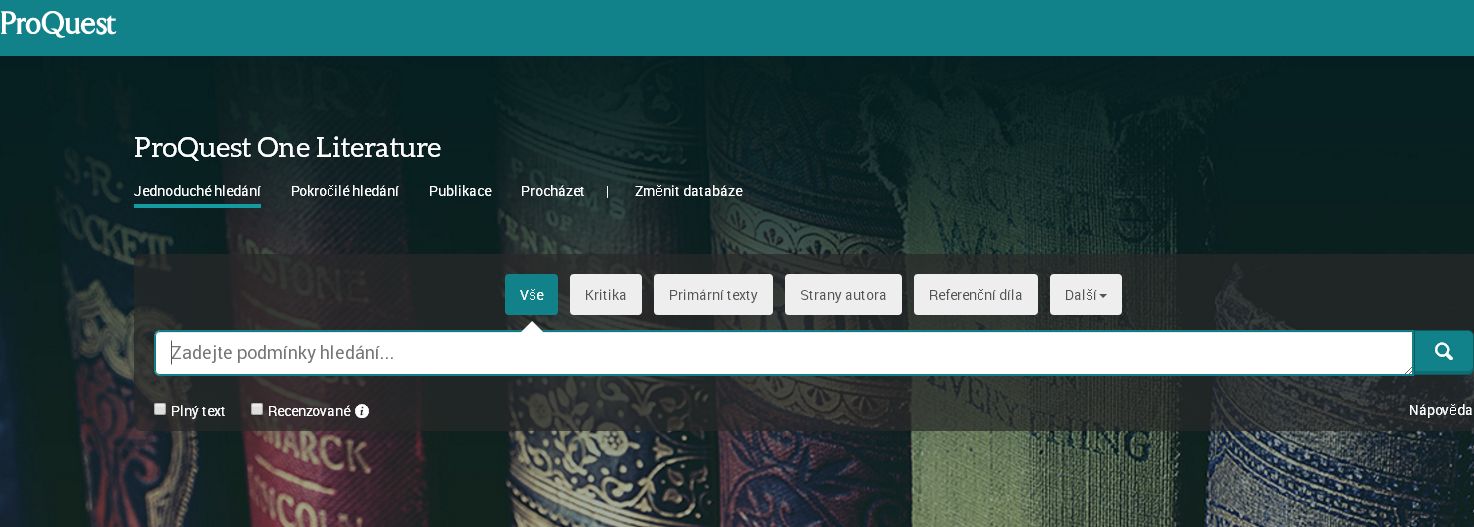
Task: Open Pokročilé hledání
Action: [x=345, y=191]
